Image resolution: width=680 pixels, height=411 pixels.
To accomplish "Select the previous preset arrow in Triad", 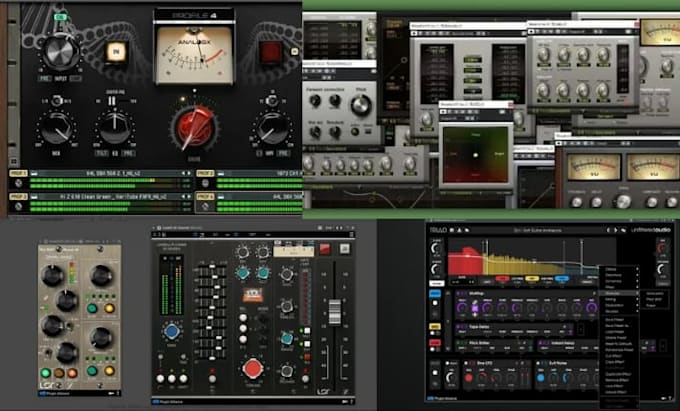I will (x=608, y=230).
